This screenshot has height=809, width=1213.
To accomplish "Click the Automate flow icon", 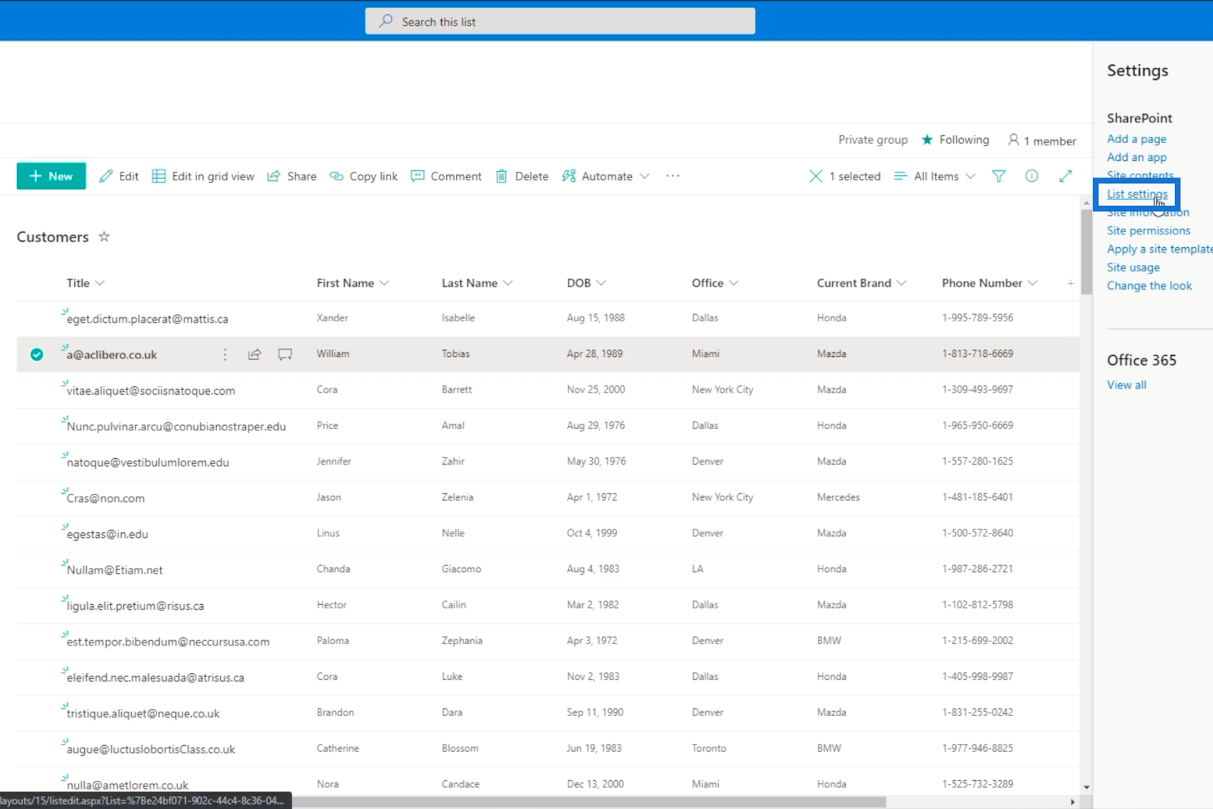I will pyautogui.click(x=569, y=176).
